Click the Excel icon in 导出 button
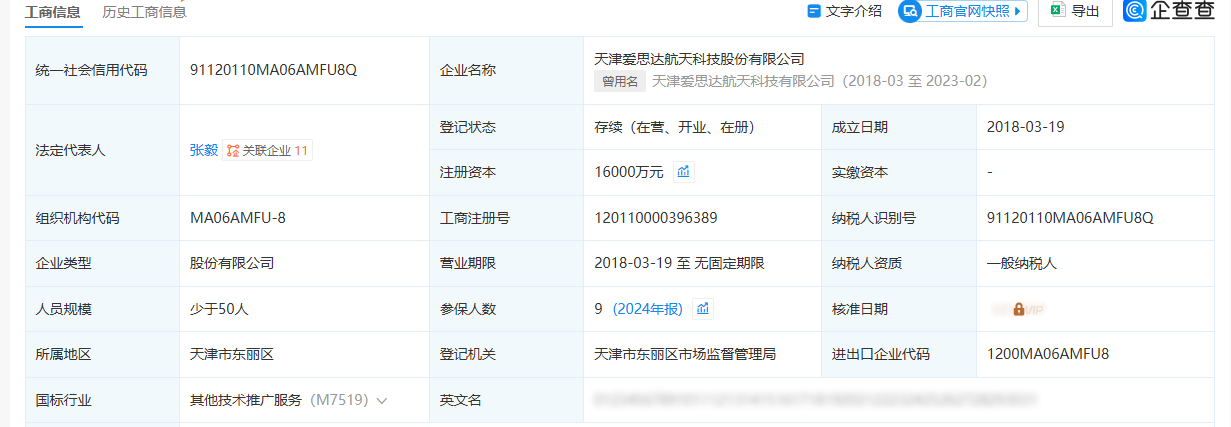 (x=1056, y=11)
